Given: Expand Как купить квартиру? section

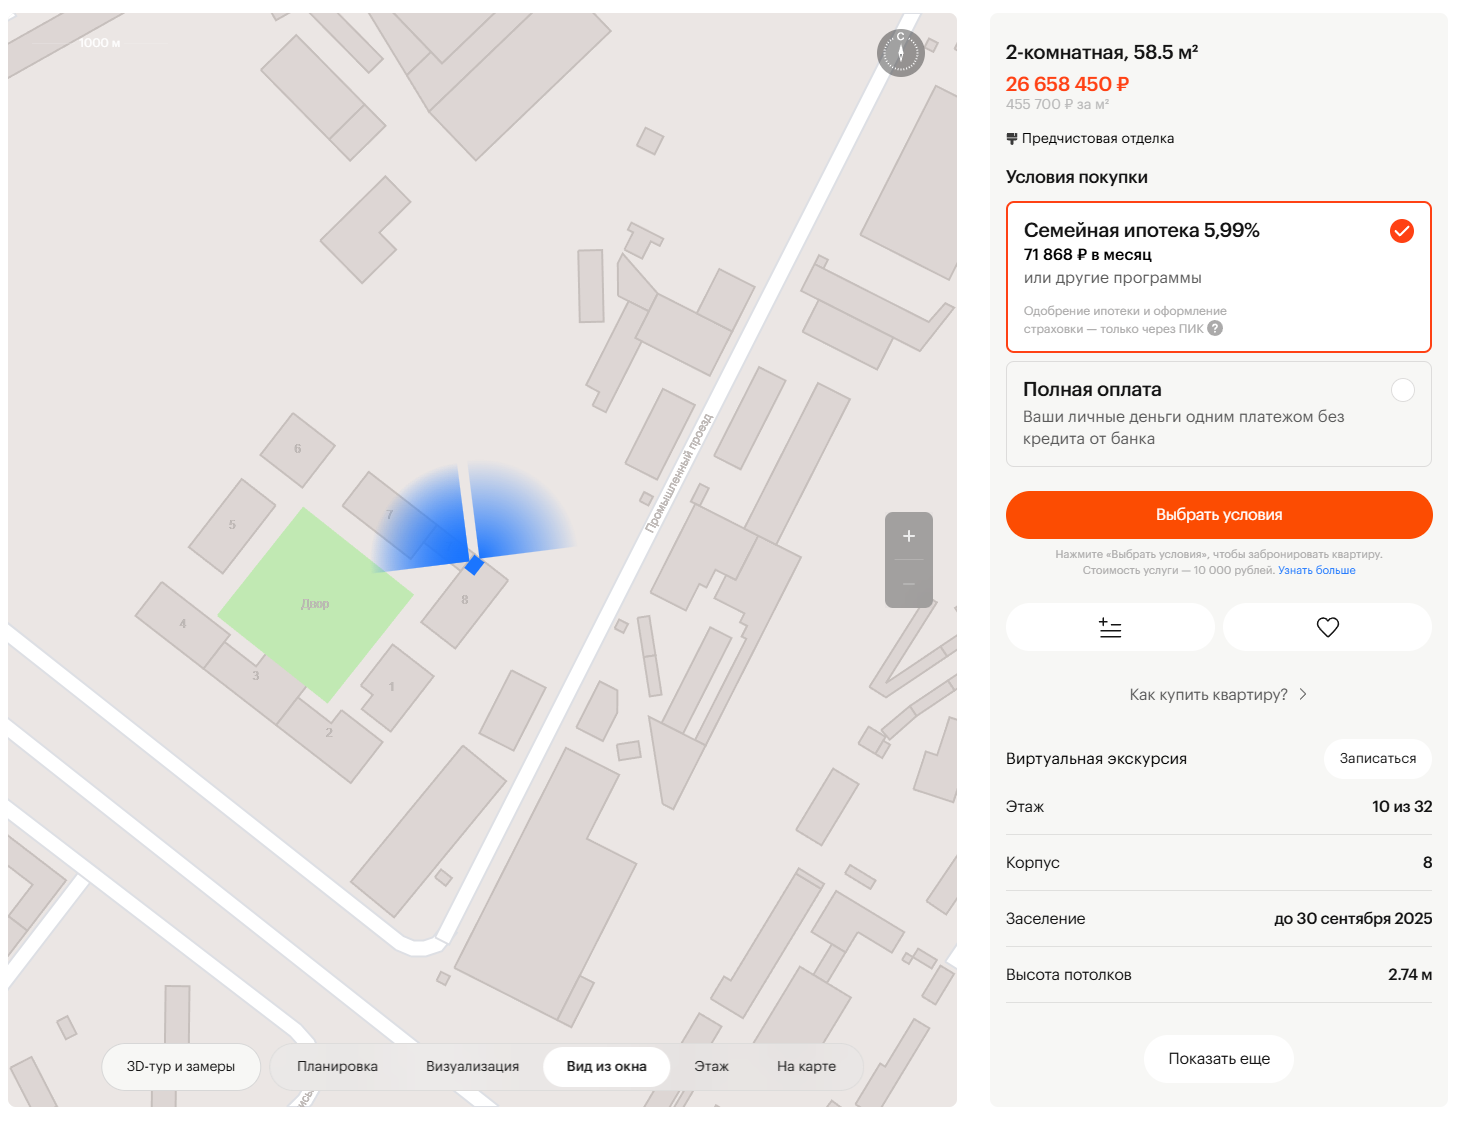Looking at the screenshot, I should point(1218,695).
